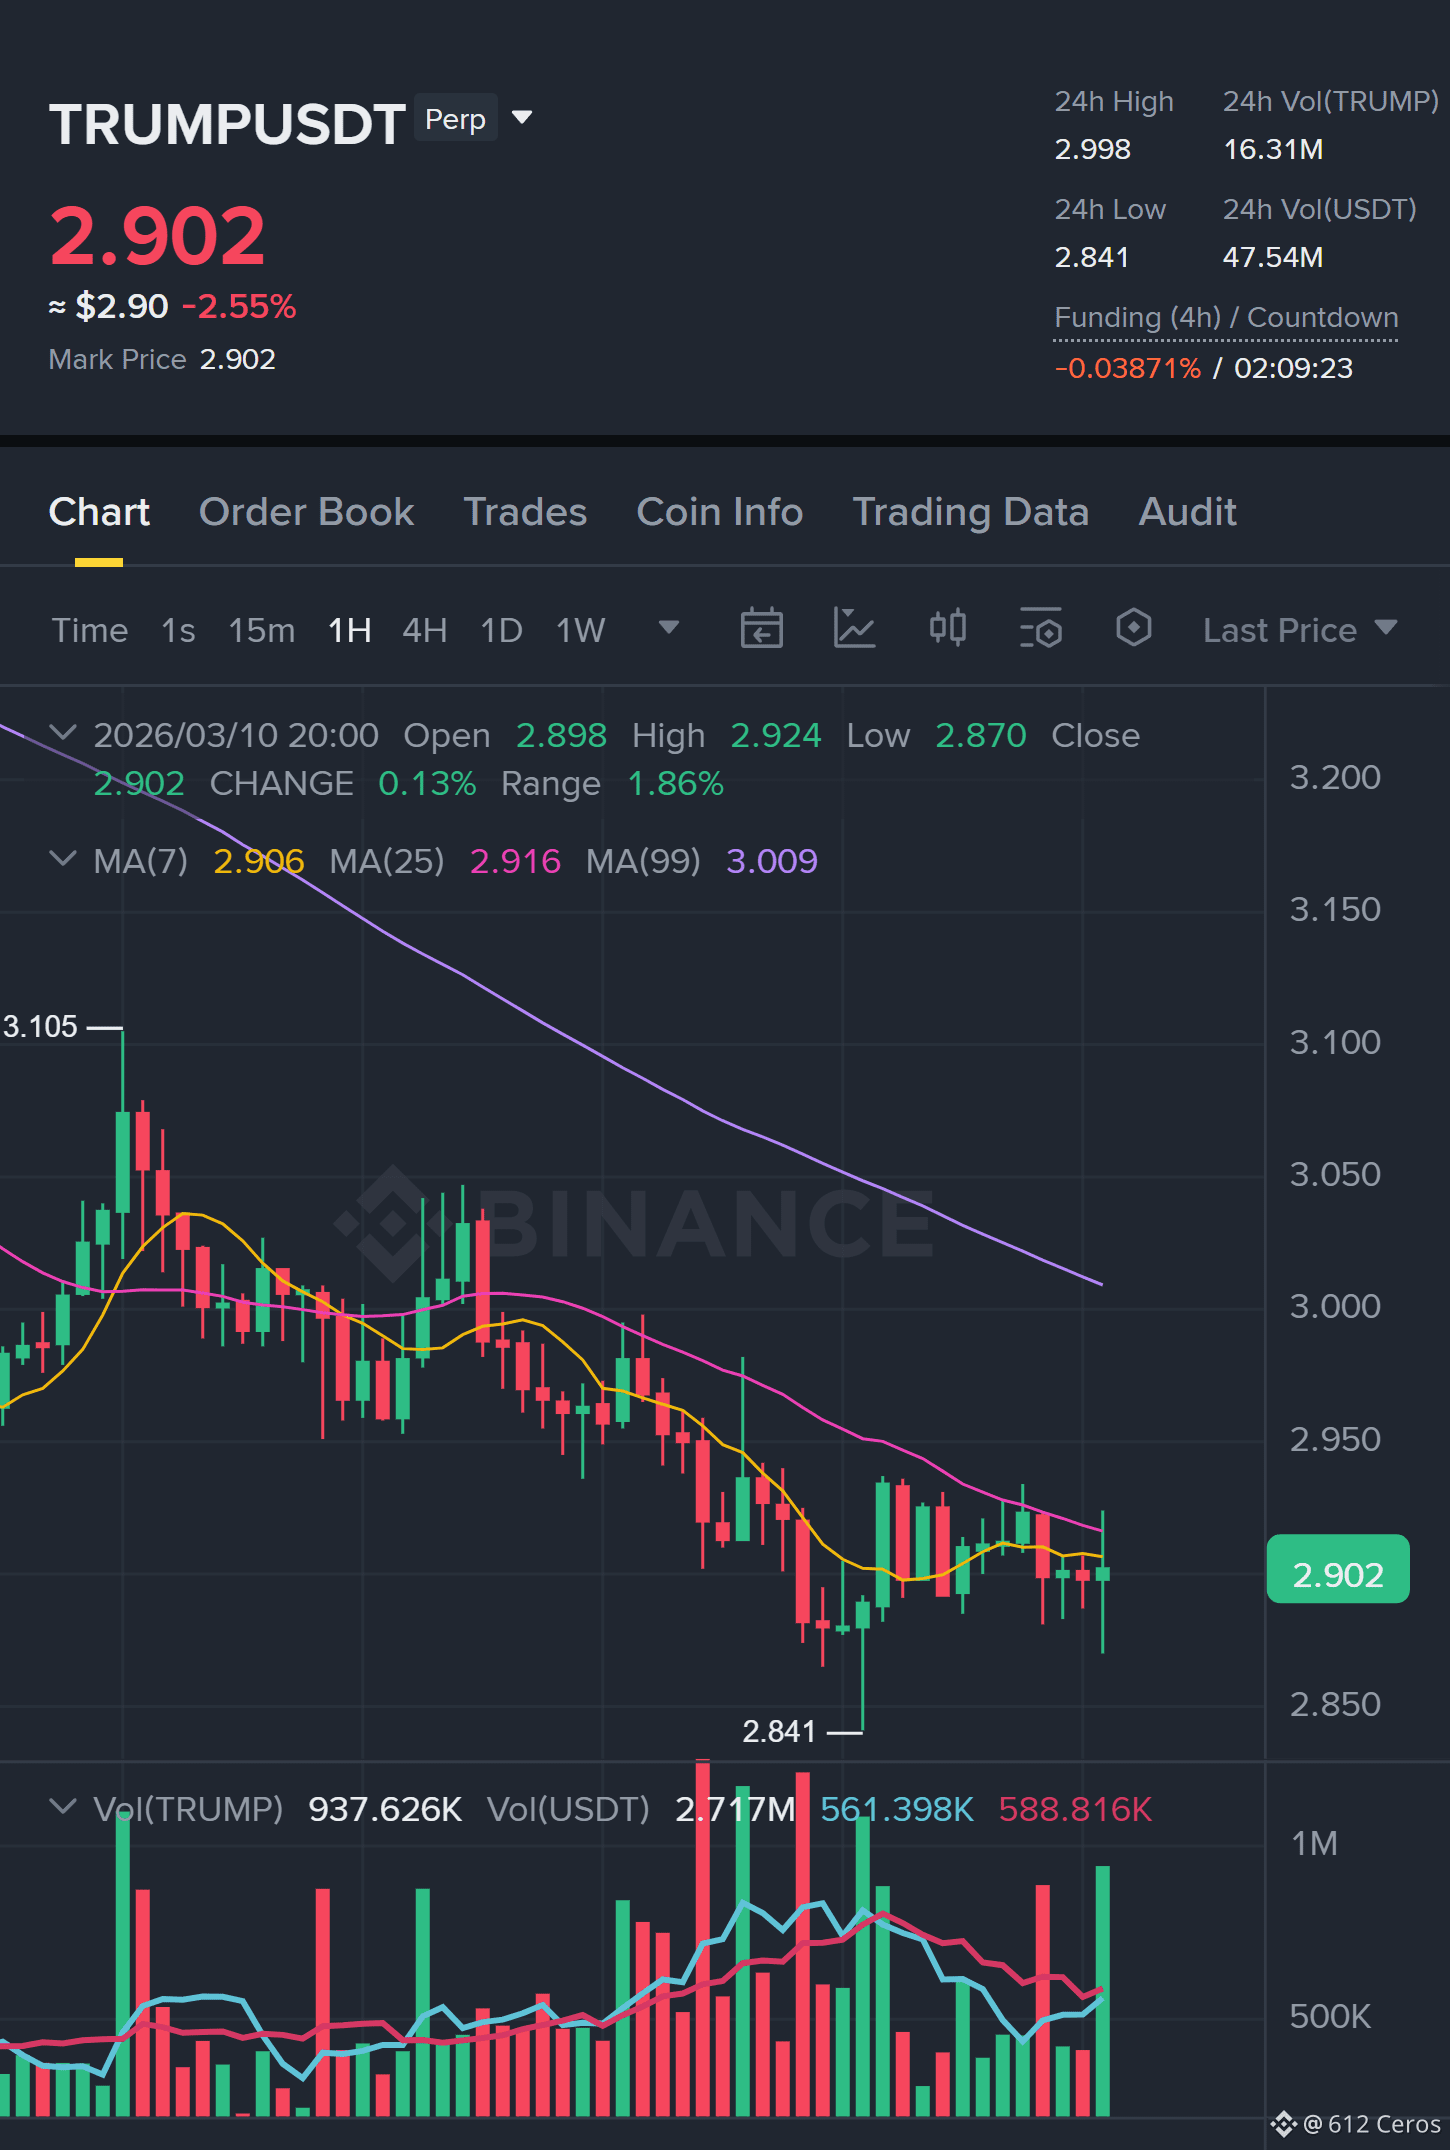Viewport: 1450px width, 2150px height.
Task: Collapse the MA indicator legend
Action: [x=63, y=859]
